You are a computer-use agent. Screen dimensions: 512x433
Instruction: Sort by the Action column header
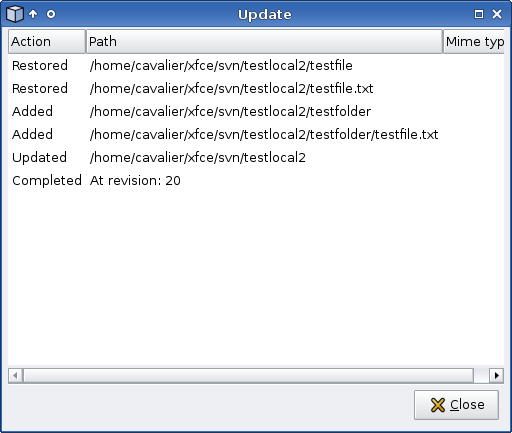[x=47, y=41]
